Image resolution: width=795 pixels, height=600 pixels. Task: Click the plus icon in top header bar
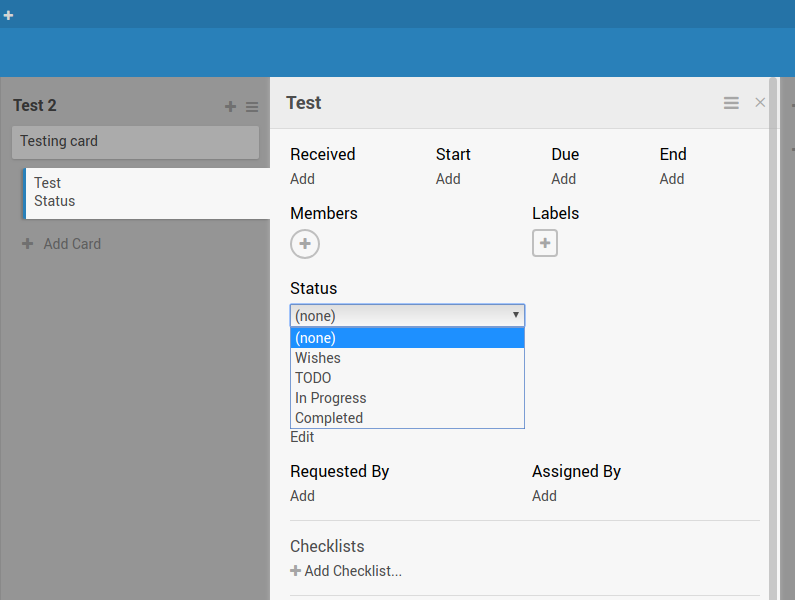(9, 15)
